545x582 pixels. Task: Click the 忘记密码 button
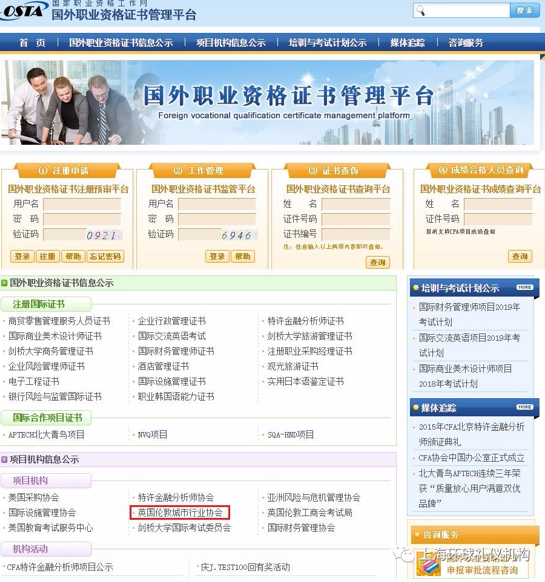click(x=105, y=256)
